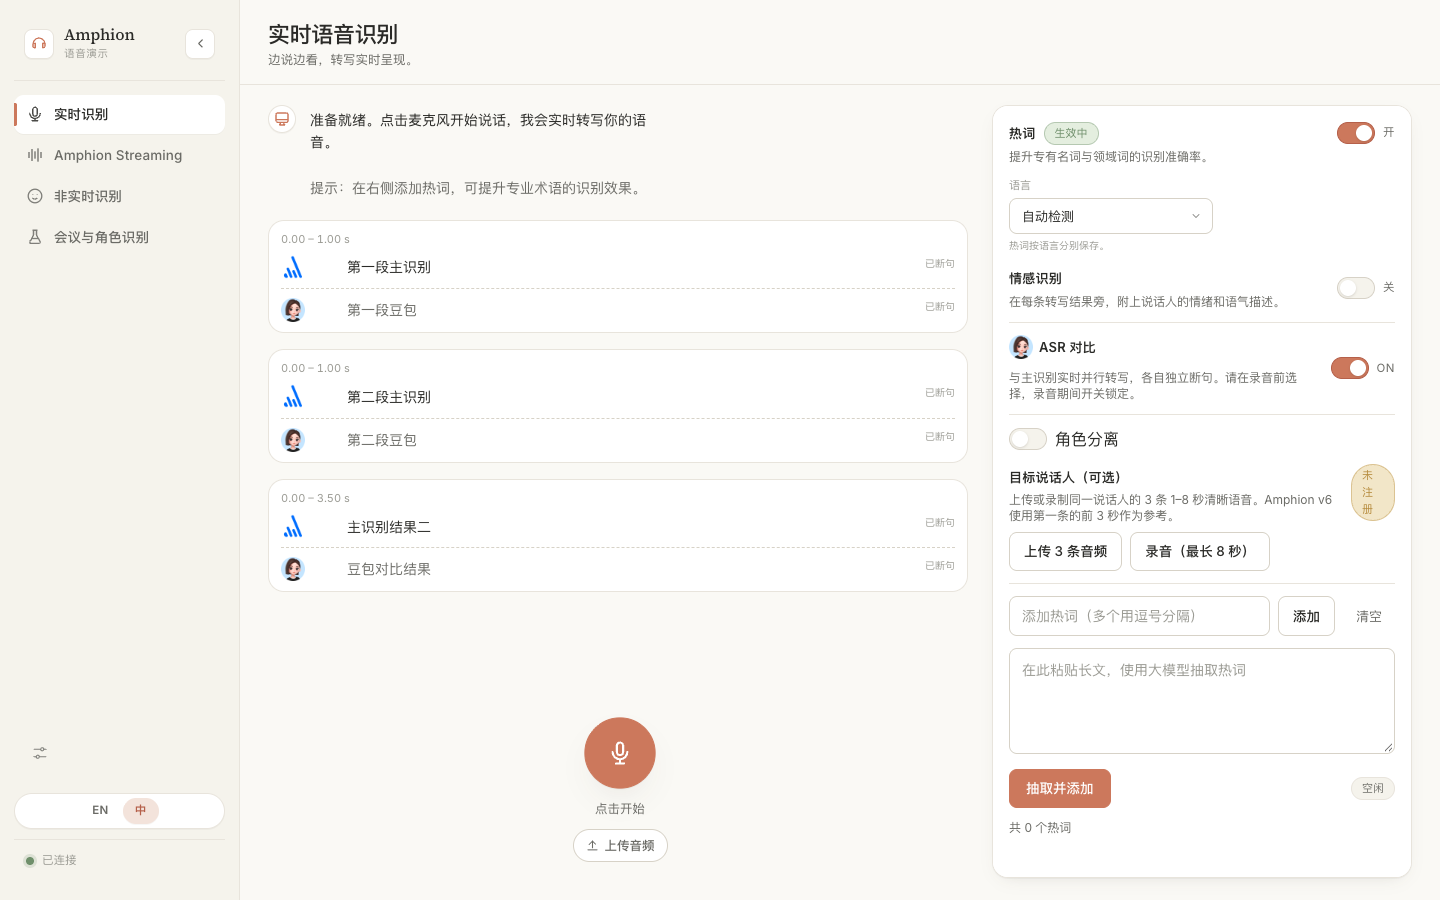Click the 第二段豆包 transcript text
The width and height of the screenshot is (1440, 900).
382,440
